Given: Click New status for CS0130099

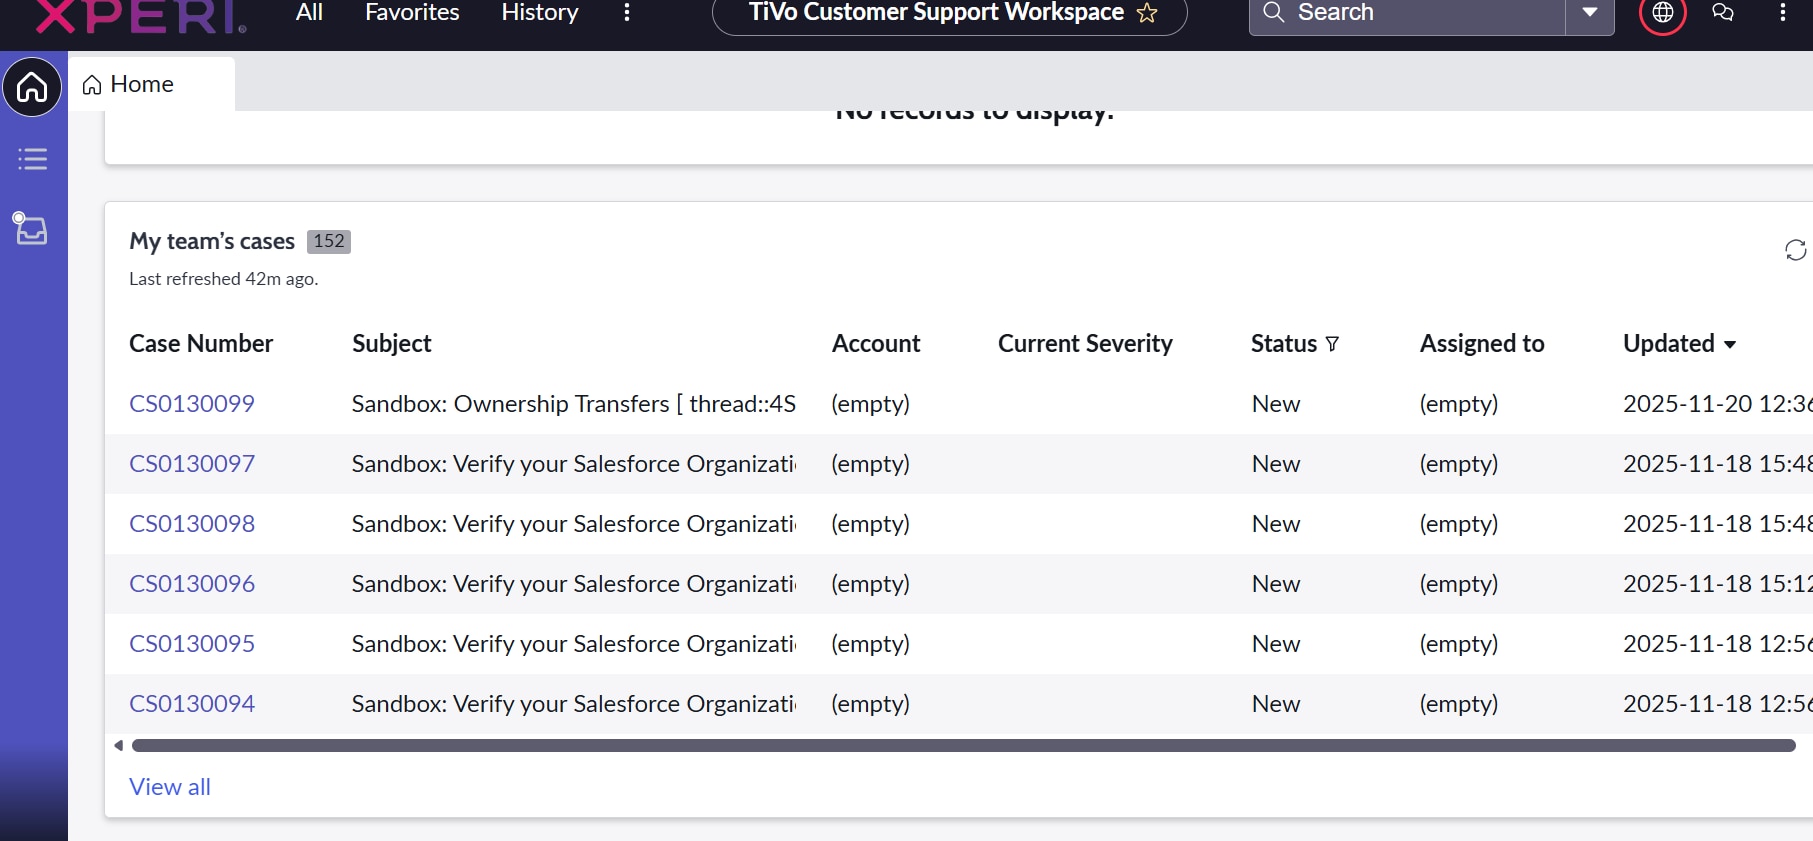Looking at the screenshot, I should tap(1276, 404).
